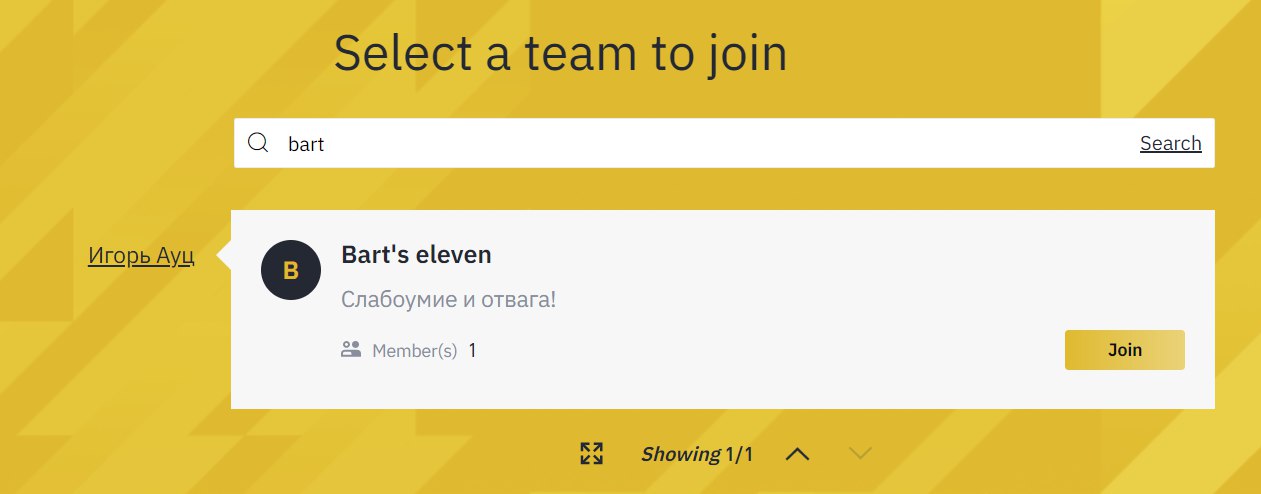
Task: Click the Member(s) label
Action: 414,351
